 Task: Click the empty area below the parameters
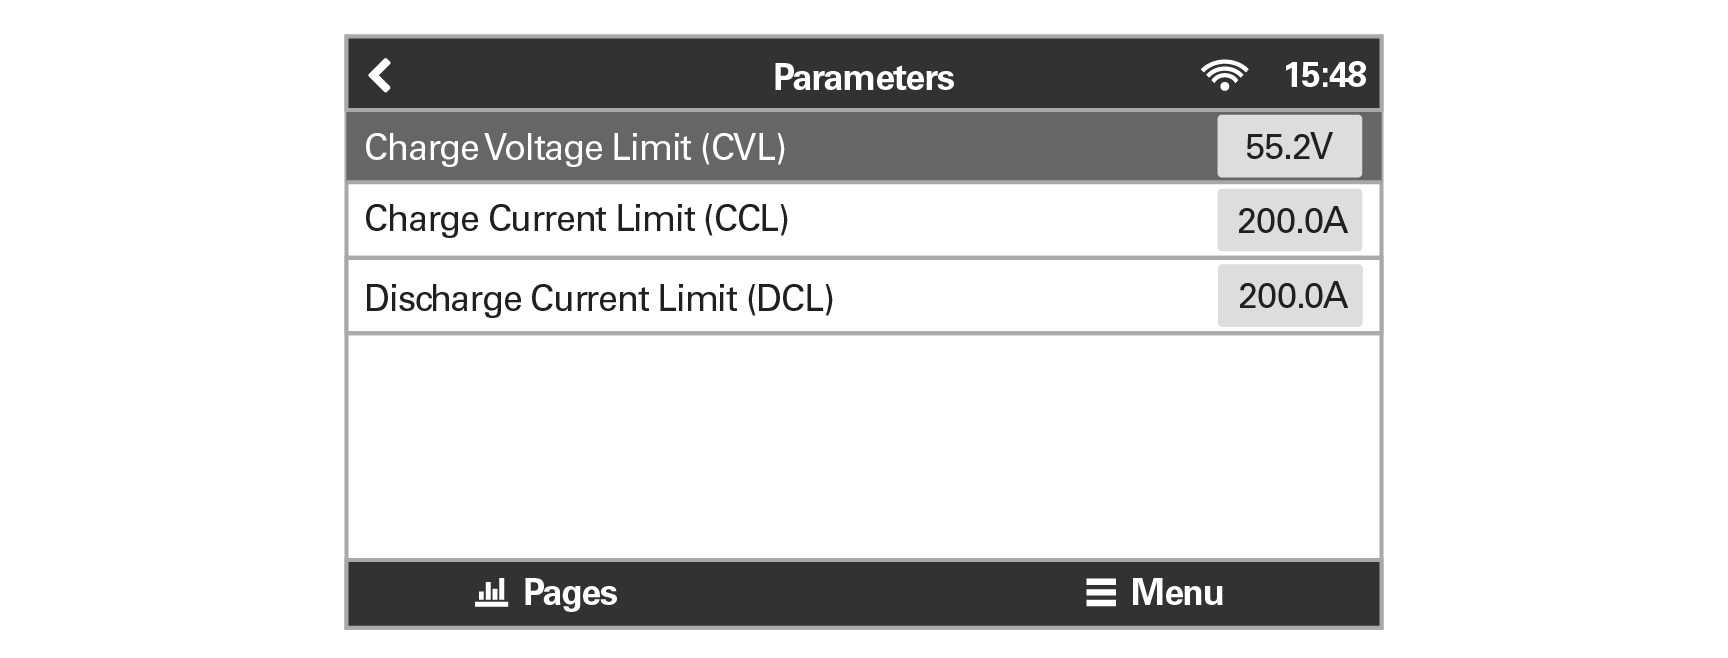[863, 445]
